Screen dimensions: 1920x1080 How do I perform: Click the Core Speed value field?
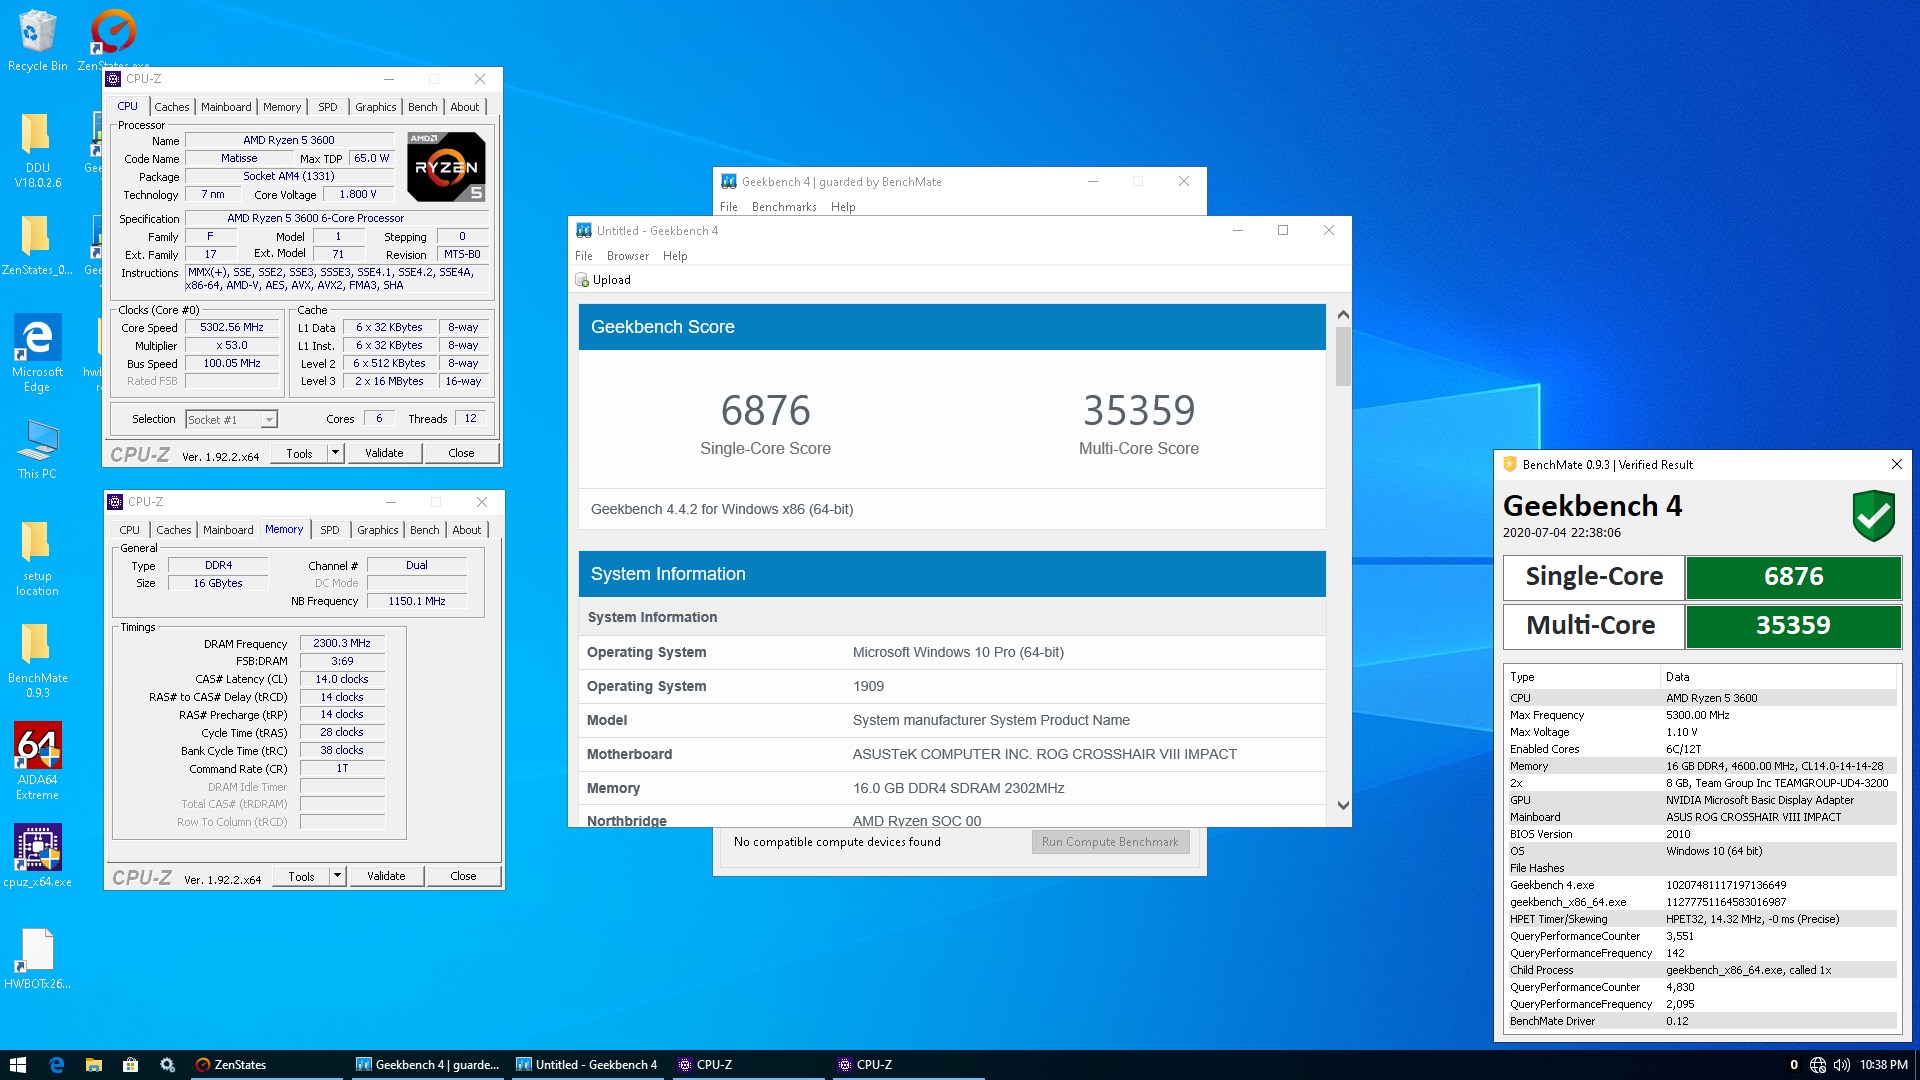point(232,328)
